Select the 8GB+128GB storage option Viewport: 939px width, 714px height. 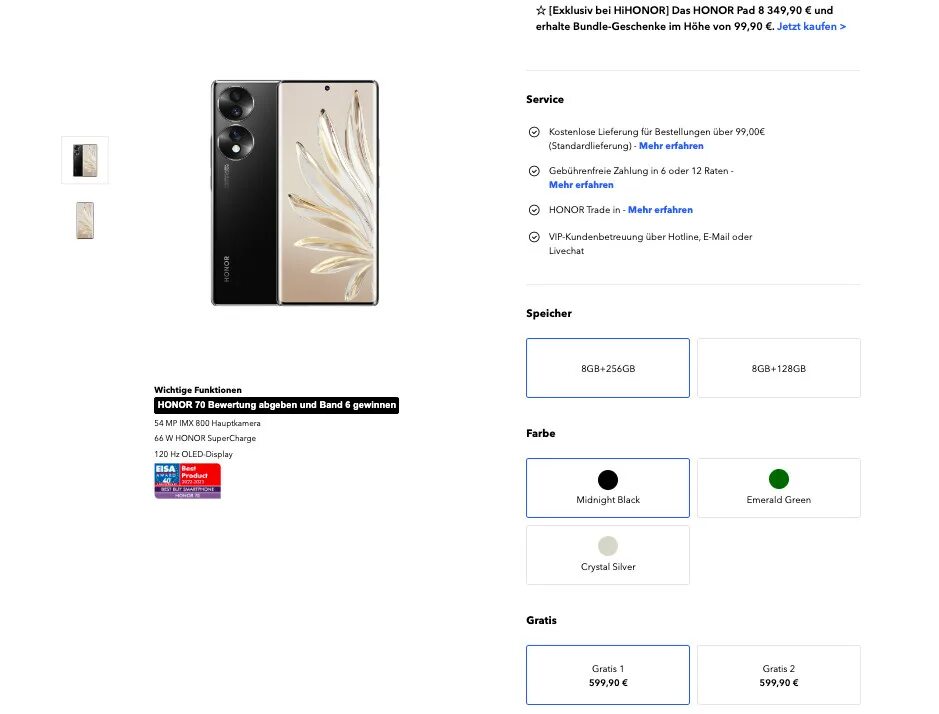[x=779, y=368]
